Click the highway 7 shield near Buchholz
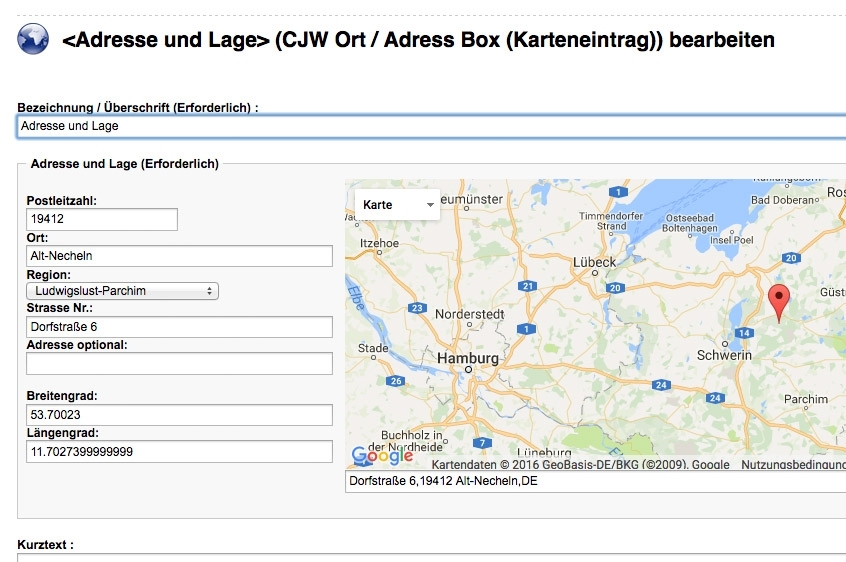This screenshot has height=562, width=846. coord(482,443)
